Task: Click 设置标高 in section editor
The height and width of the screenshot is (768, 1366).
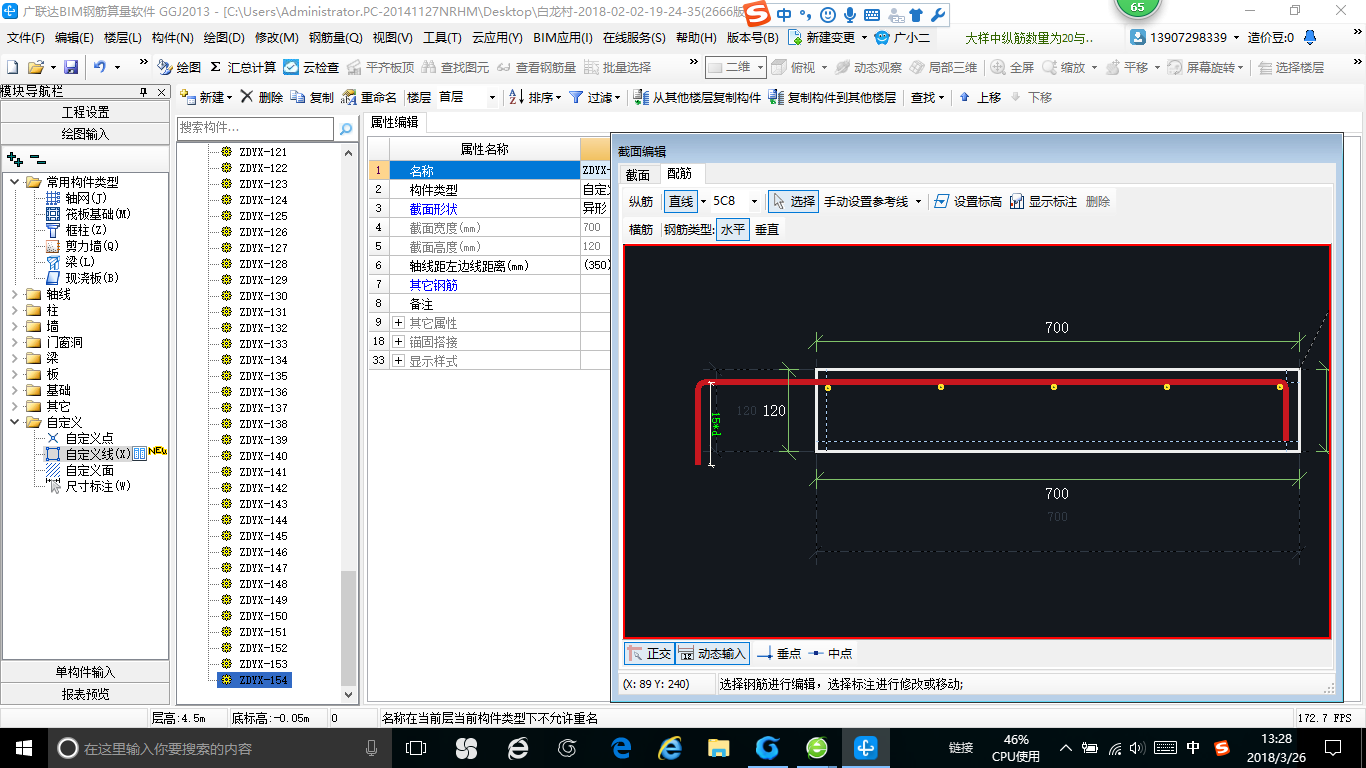Action: (967, 201)
